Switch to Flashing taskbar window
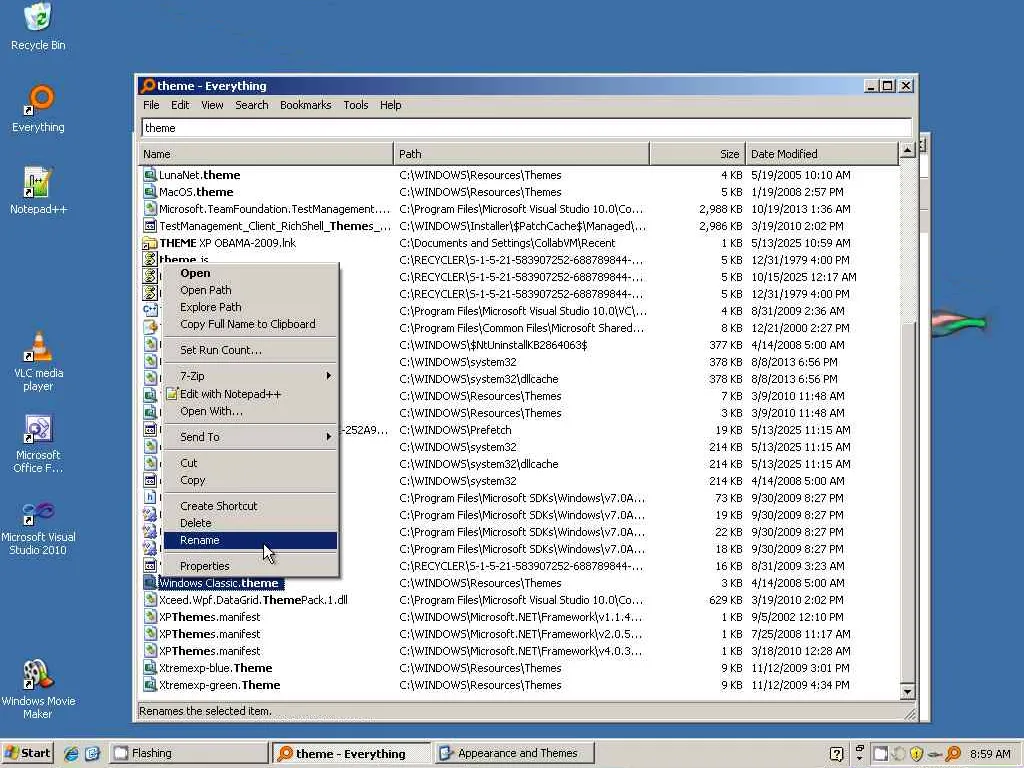This screenshot has height=768, width=1024. (x=189, y=754)
